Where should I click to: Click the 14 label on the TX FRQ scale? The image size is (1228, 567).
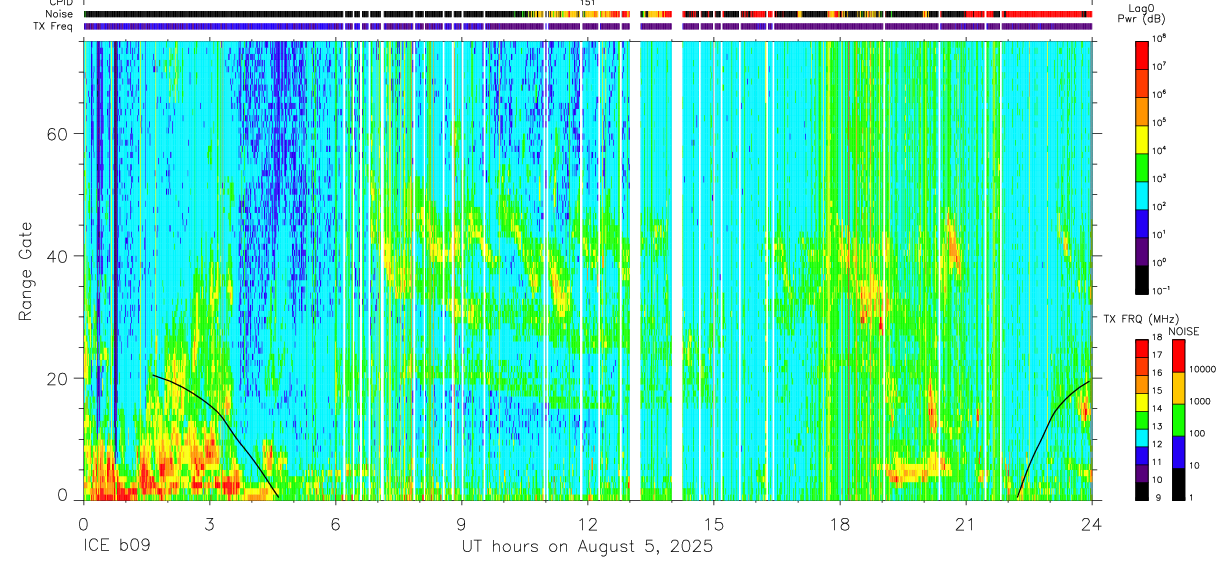click(1159, 408)
